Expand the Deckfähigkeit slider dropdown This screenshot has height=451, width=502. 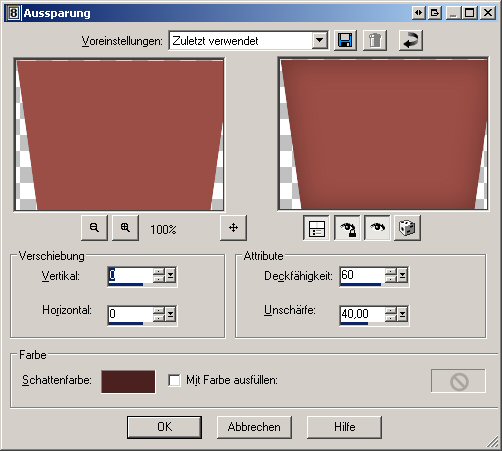pos(403,275)
